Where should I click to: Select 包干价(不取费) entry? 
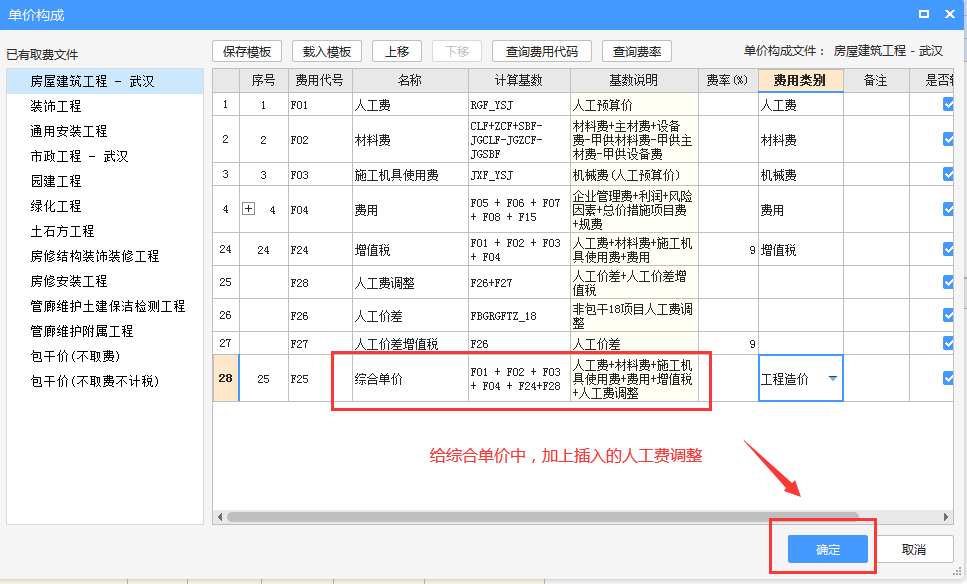click(x=105, y=356)
